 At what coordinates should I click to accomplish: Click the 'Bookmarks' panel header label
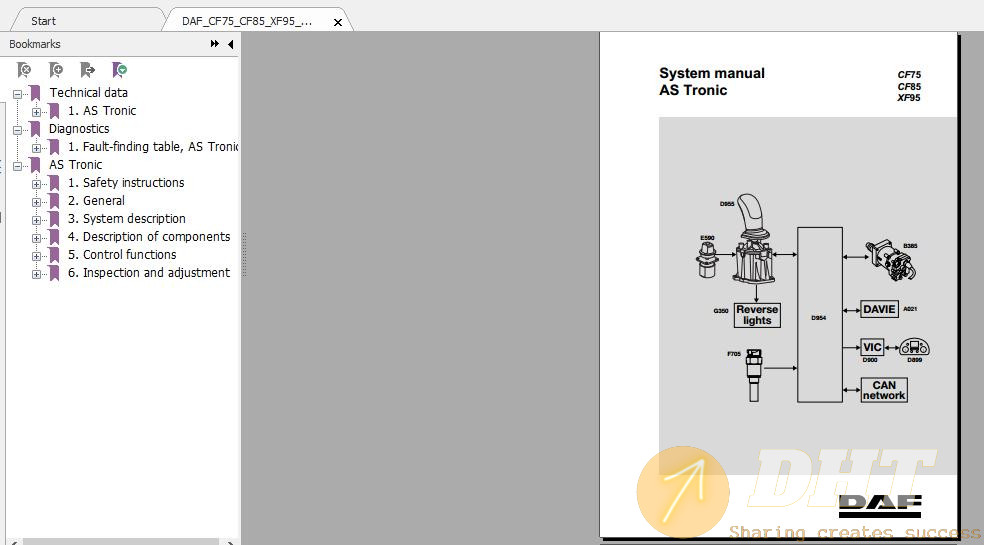click(35, 44)
